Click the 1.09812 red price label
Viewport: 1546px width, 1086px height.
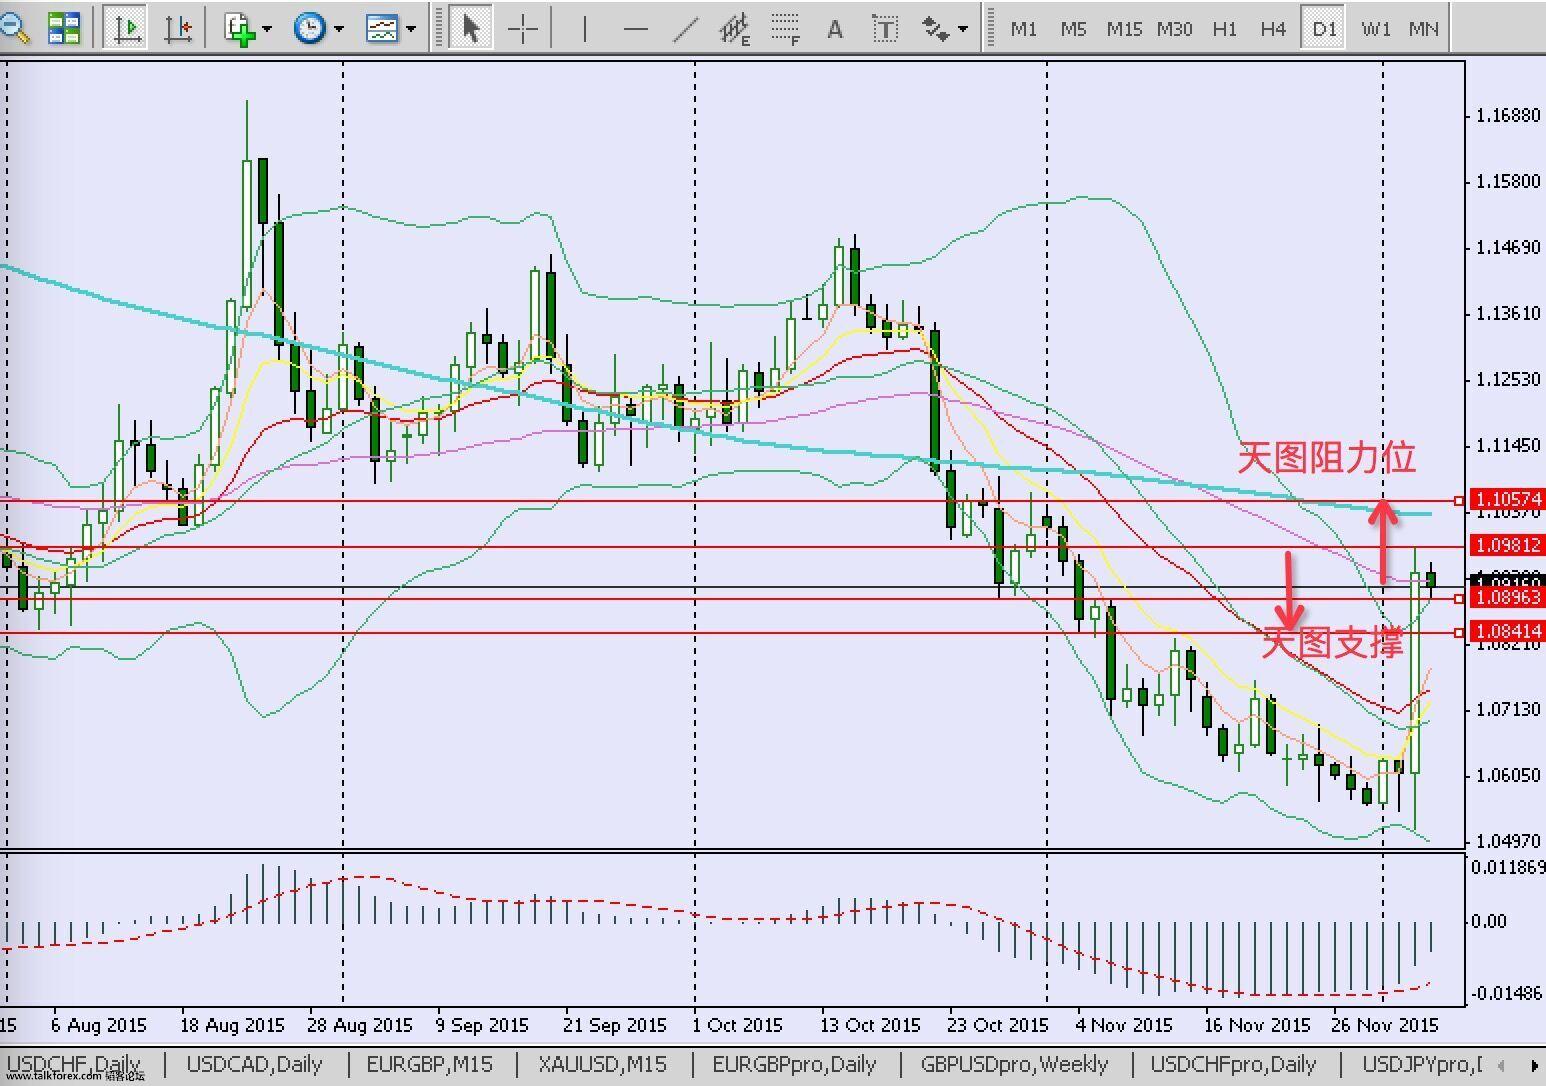pos(1507,545)
